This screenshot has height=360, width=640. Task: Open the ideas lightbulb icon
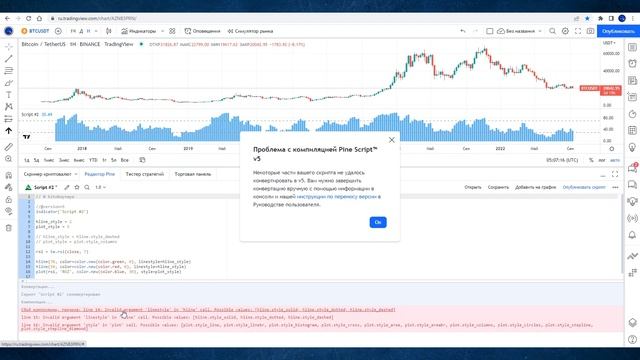point(632,147)
